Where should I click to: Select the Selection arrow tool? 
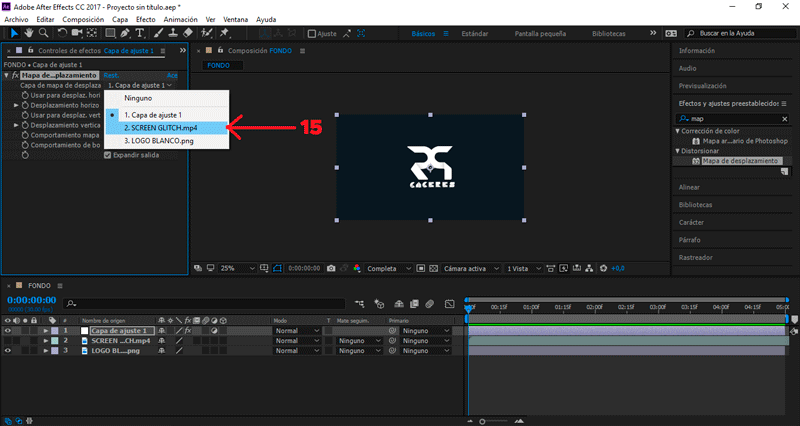point(14,33)
